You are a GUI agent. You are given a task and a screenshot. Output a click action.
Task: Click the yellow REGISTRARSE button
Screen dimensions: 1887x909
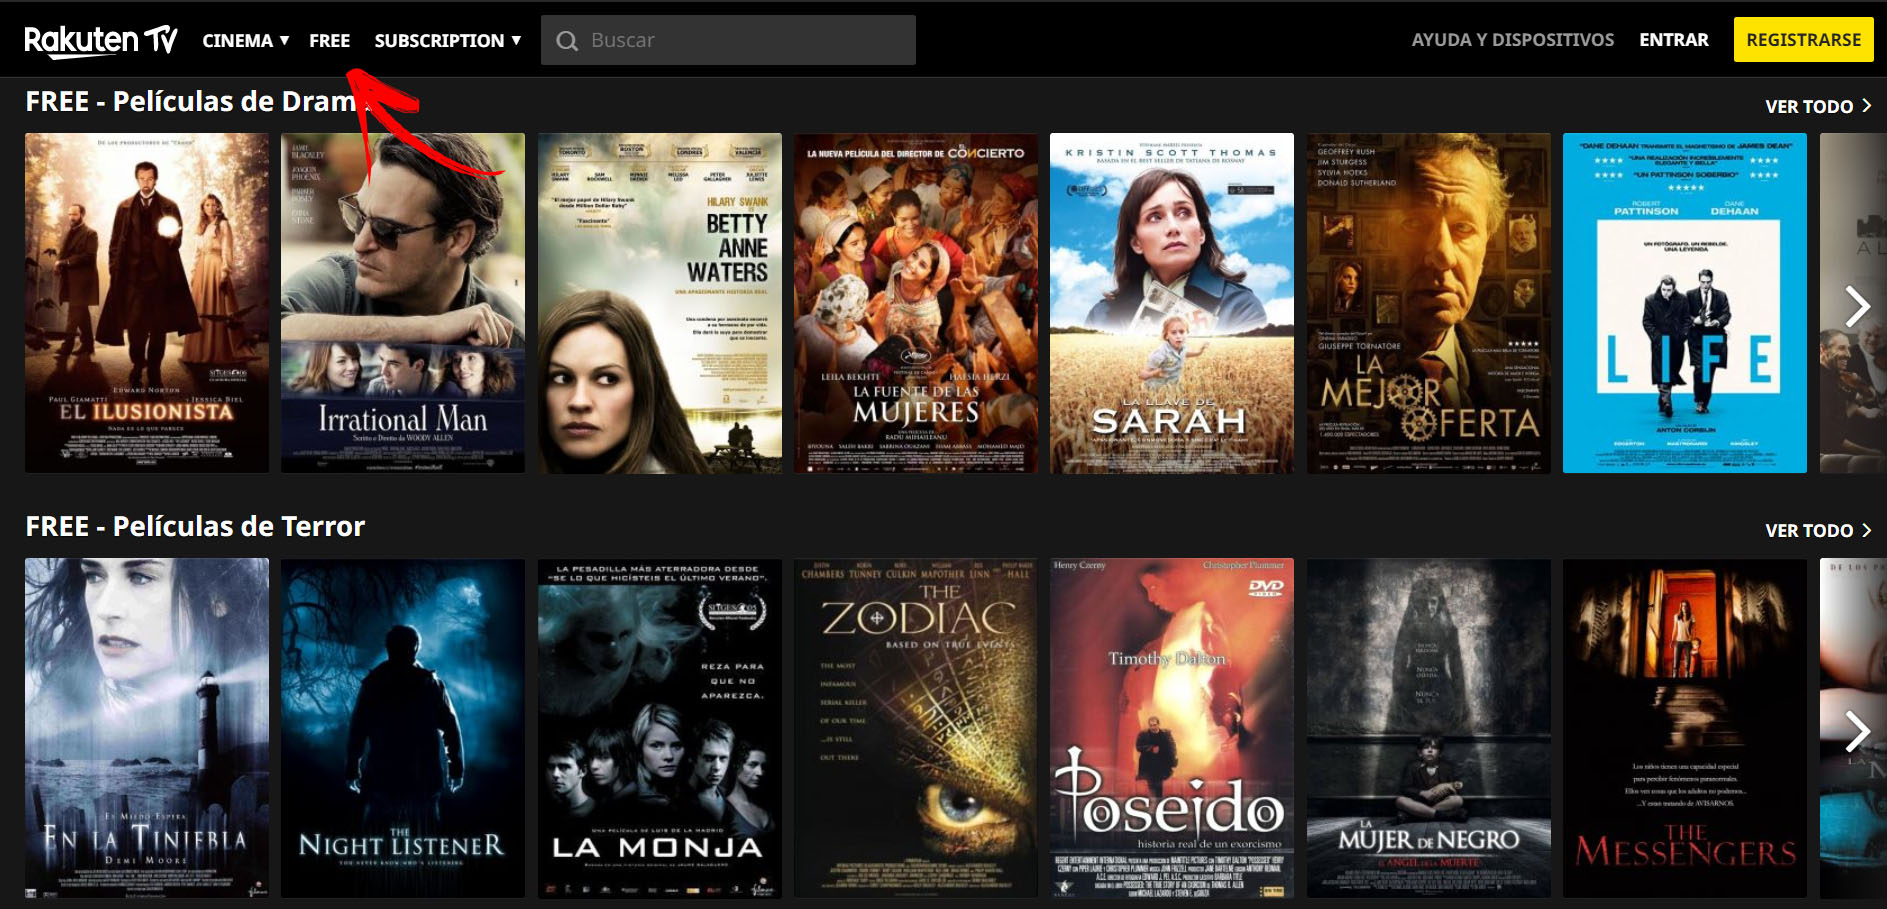point(1803,40)
